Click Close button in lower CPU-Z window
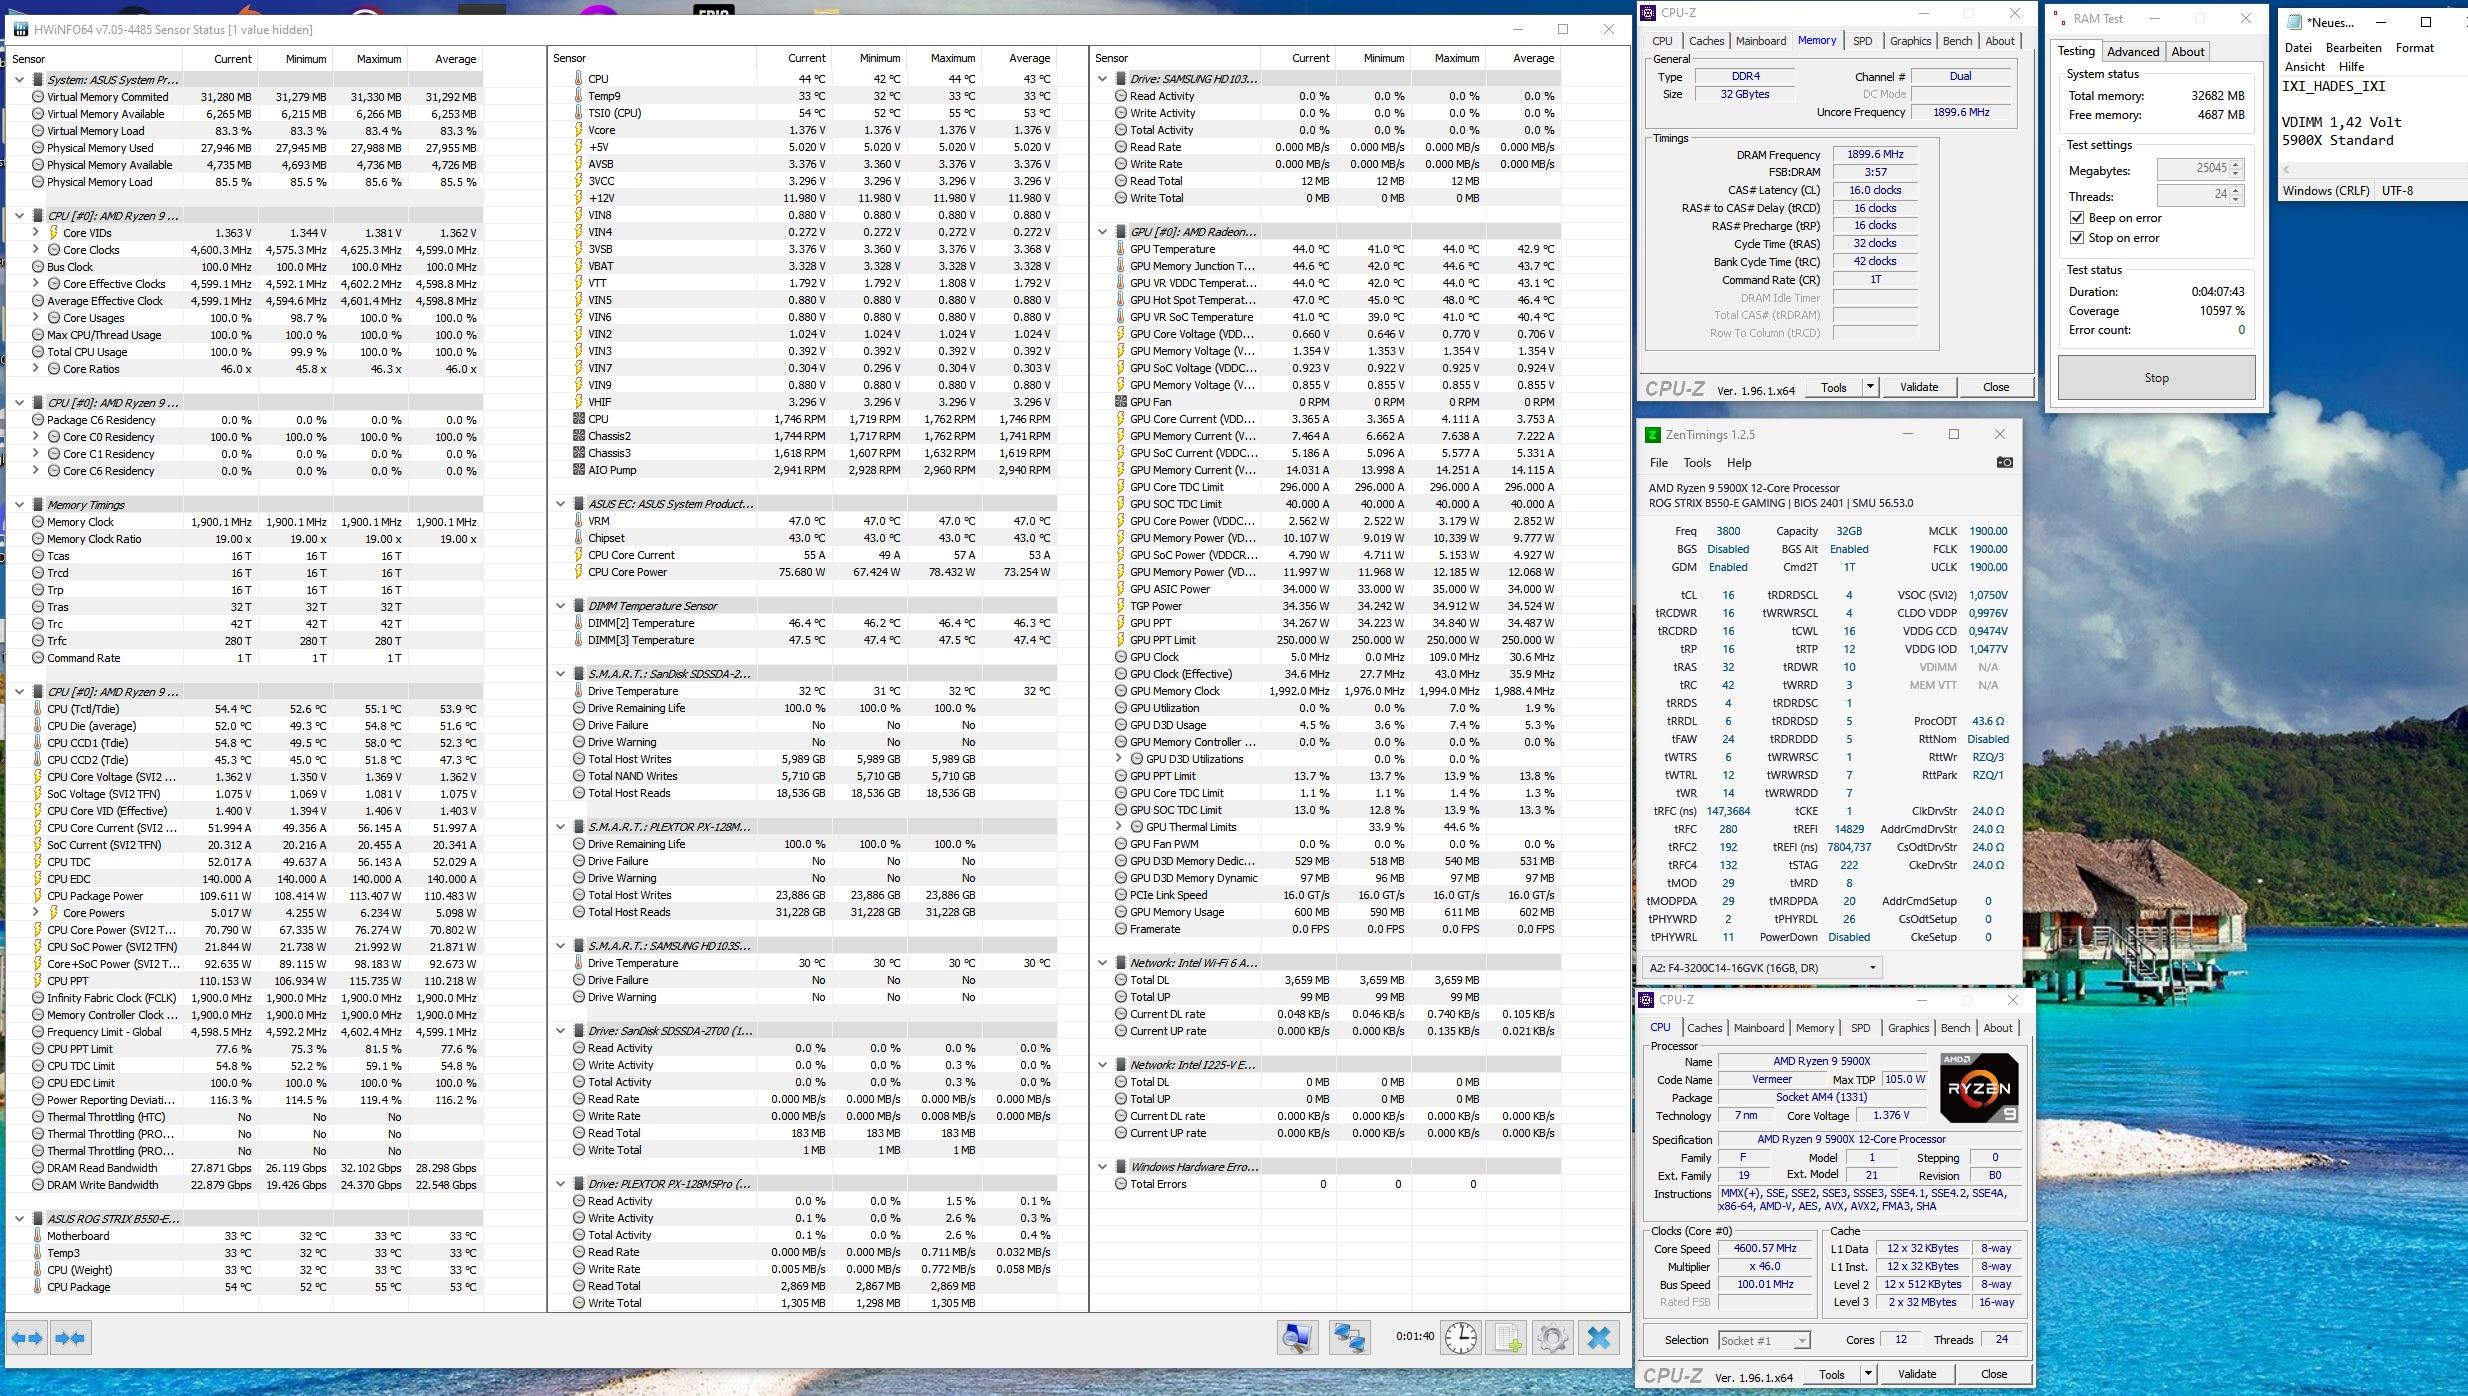This screenshot has width=2468, height=1396. coord(1993,1374)
